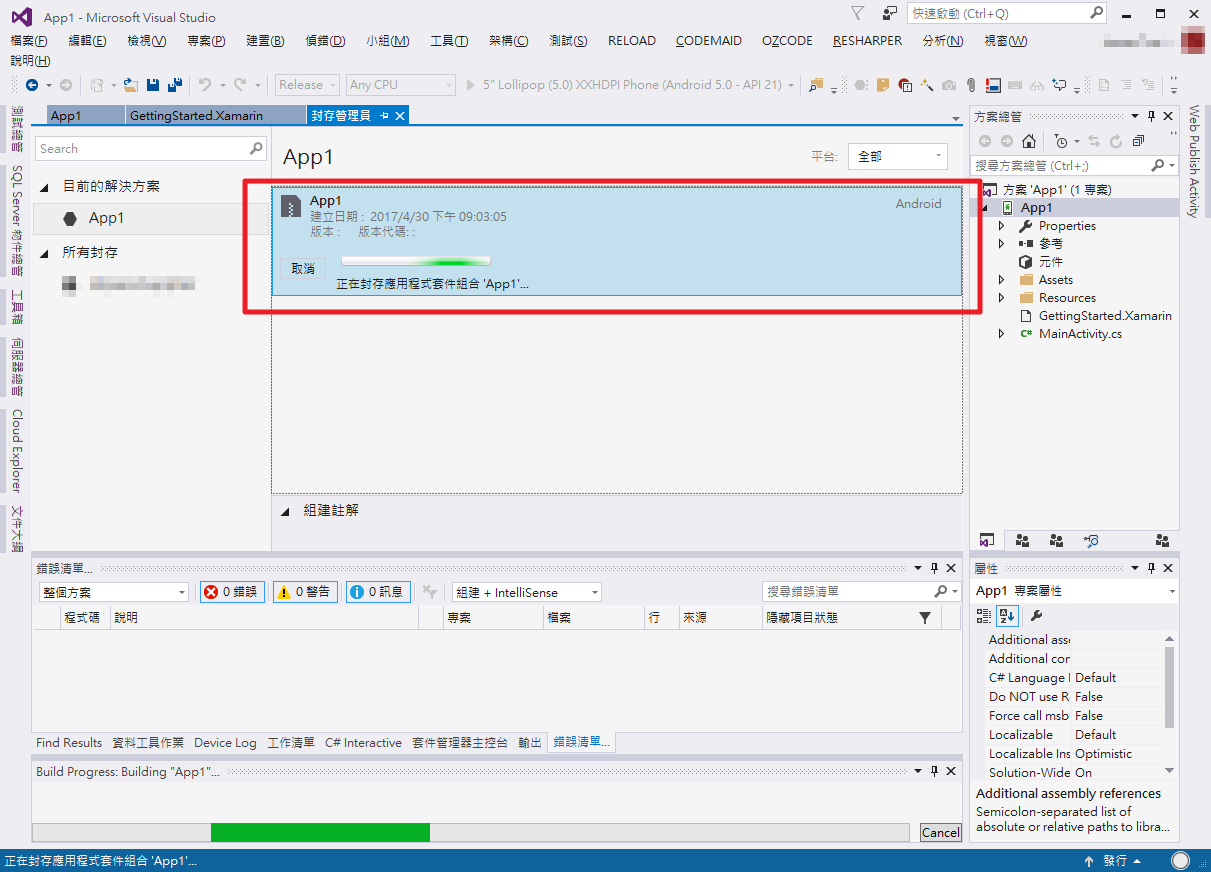
Task: Click the camera icon in the main toolbar
Action: [x=949, y=85]
